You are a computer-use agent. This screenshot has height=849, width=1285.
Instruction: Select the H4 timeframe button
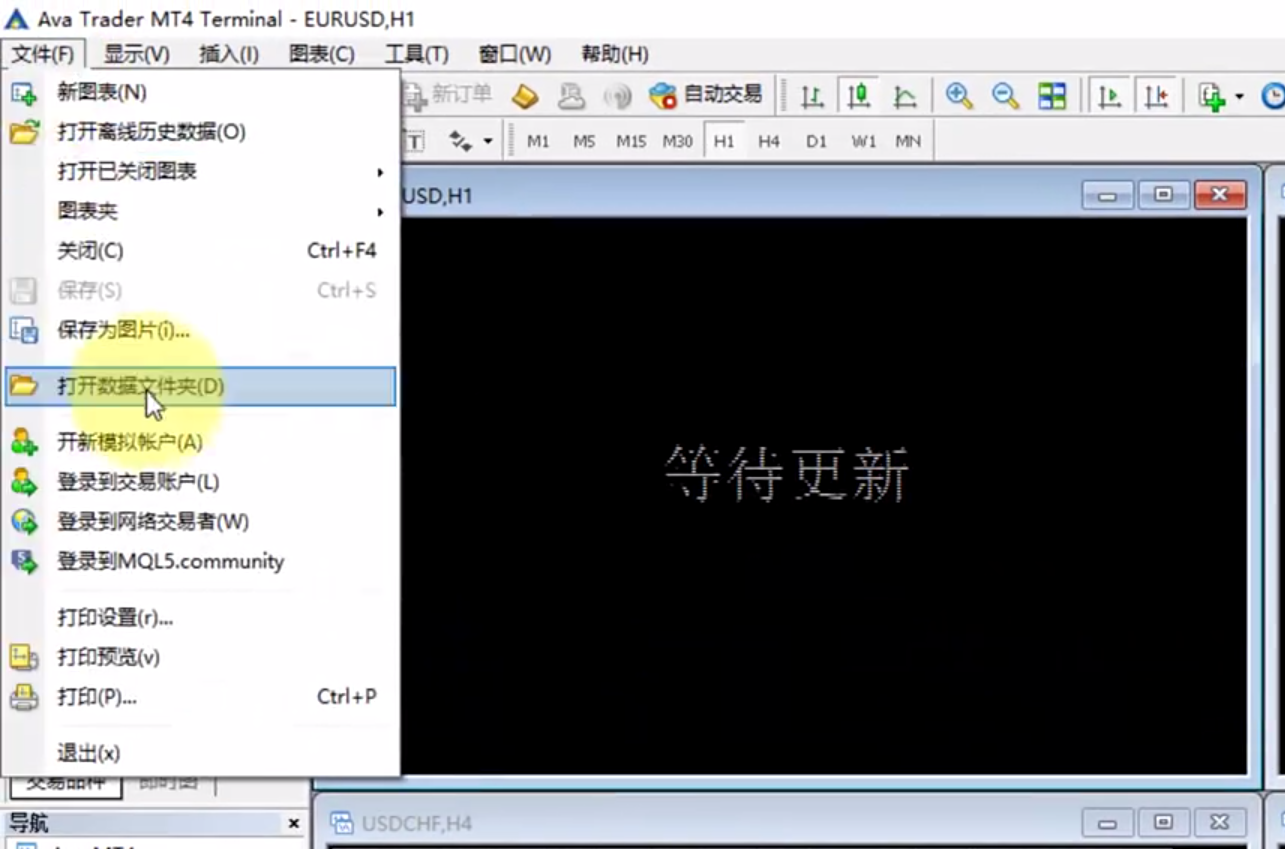[768, 141]
